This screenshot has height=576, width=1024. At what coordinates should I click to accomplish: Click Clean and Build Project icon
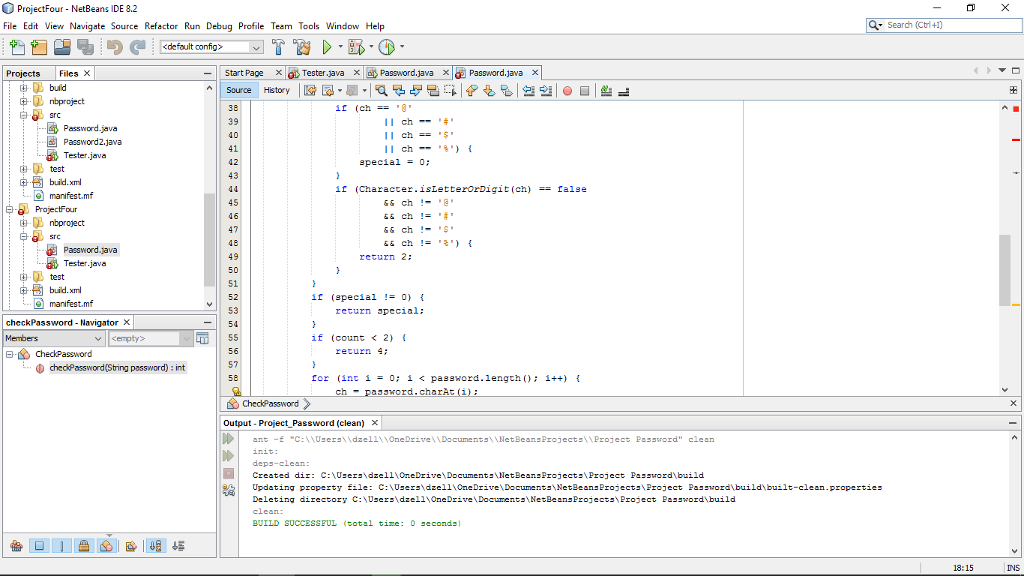coord(301,47)
